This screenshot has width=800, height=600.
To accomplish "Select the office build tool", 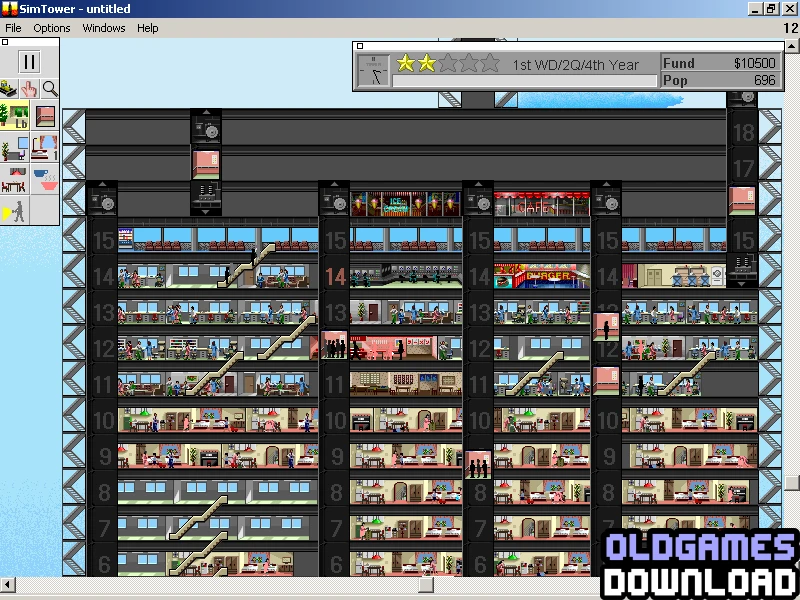I will coord(15,148).
